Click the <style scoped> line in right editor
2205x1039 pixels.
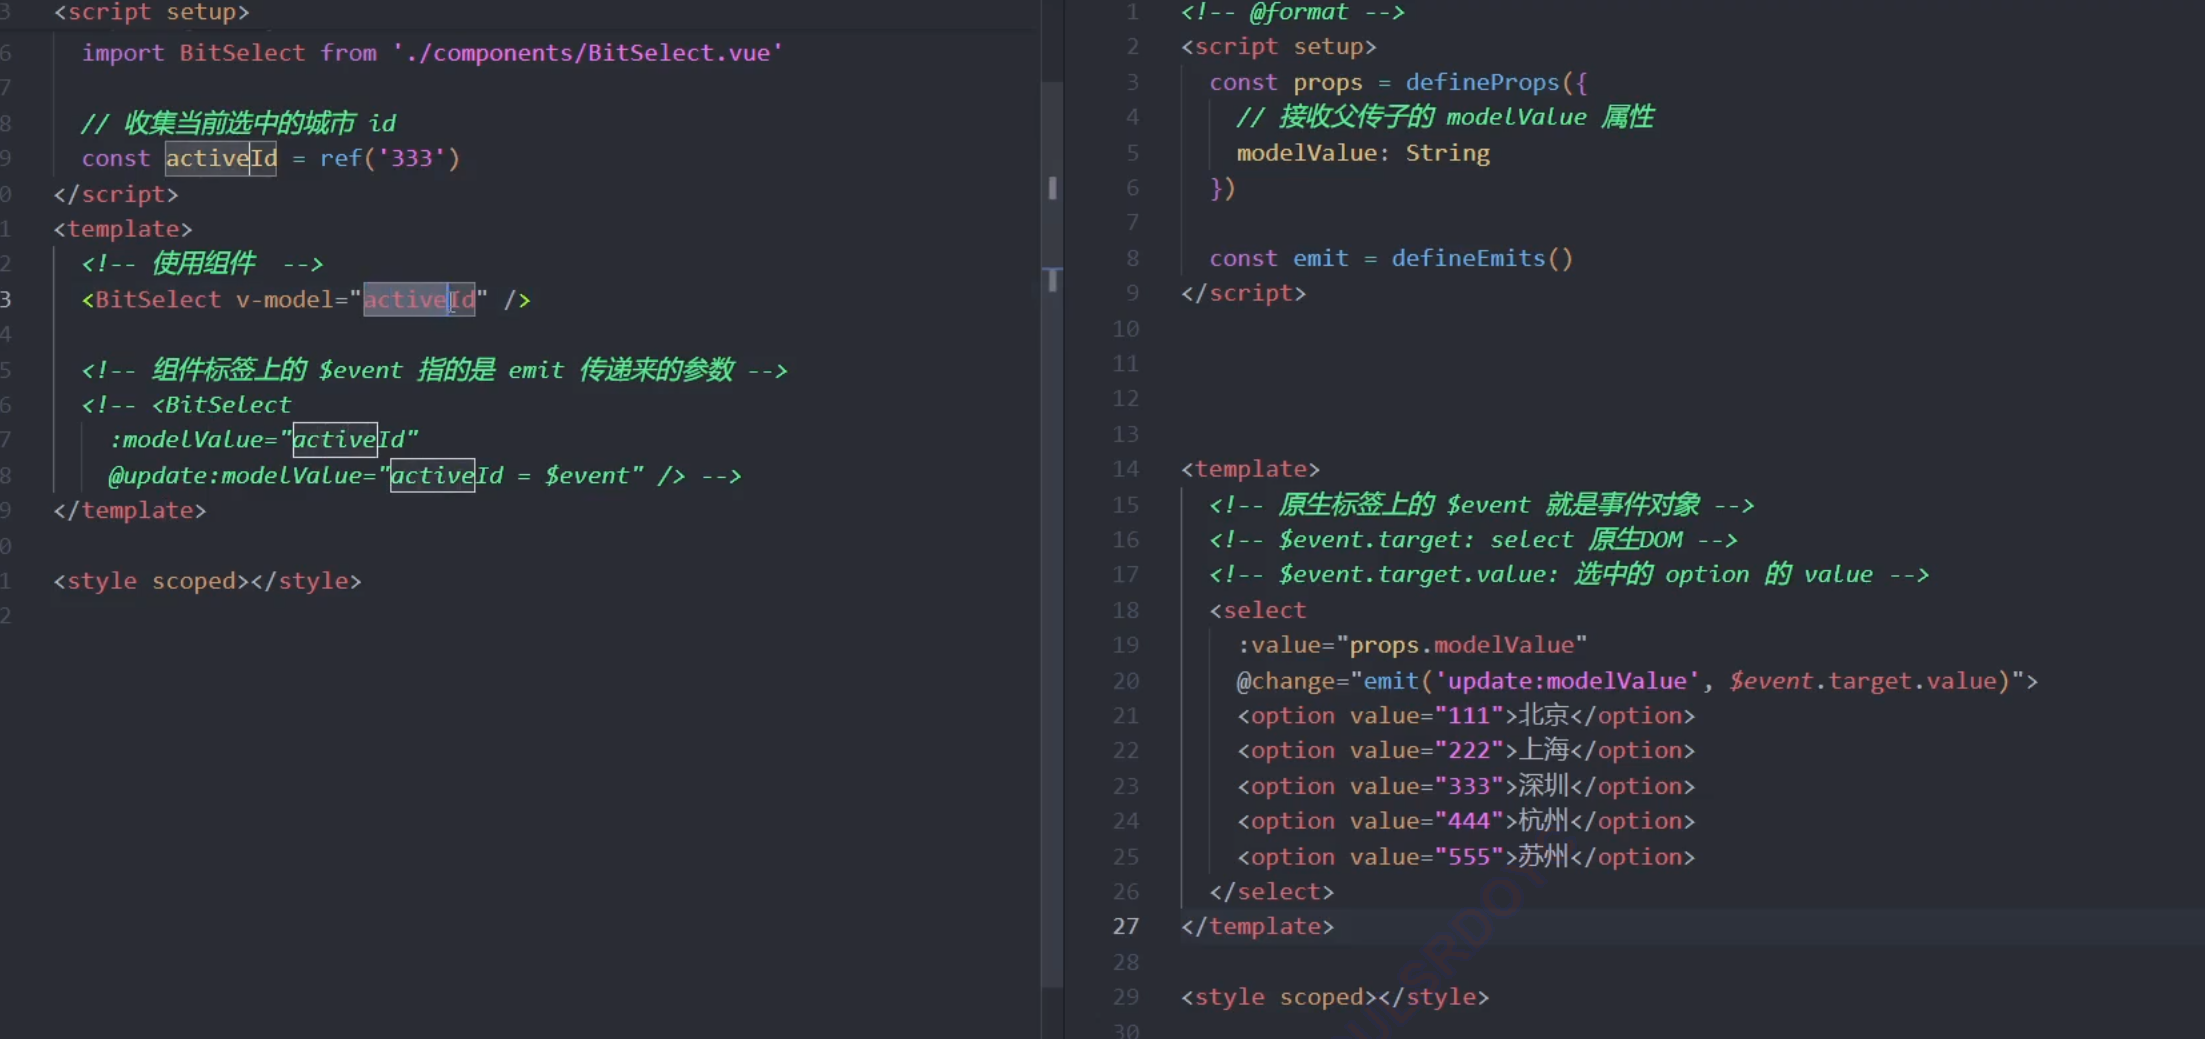(x=1335, y=998)
